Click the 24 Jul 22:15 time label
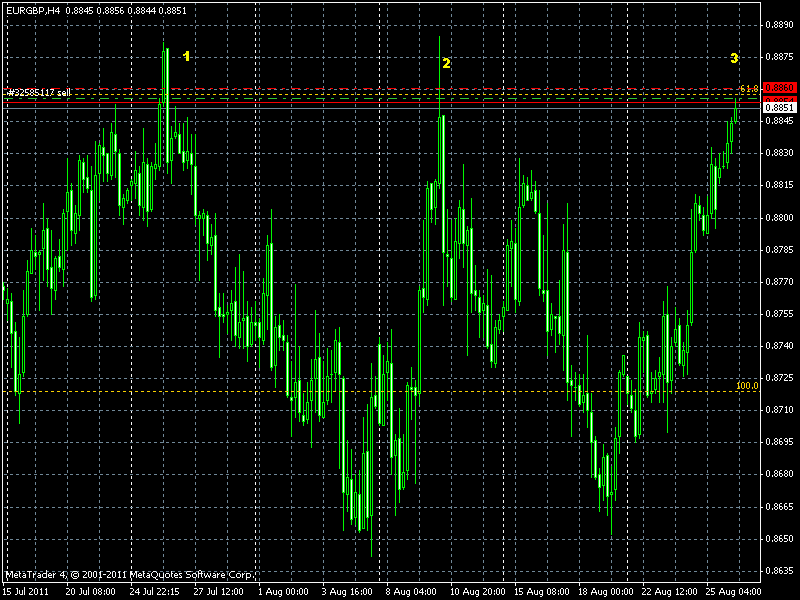The width and height of the screenshot is (800, 600). click(155, 592)
